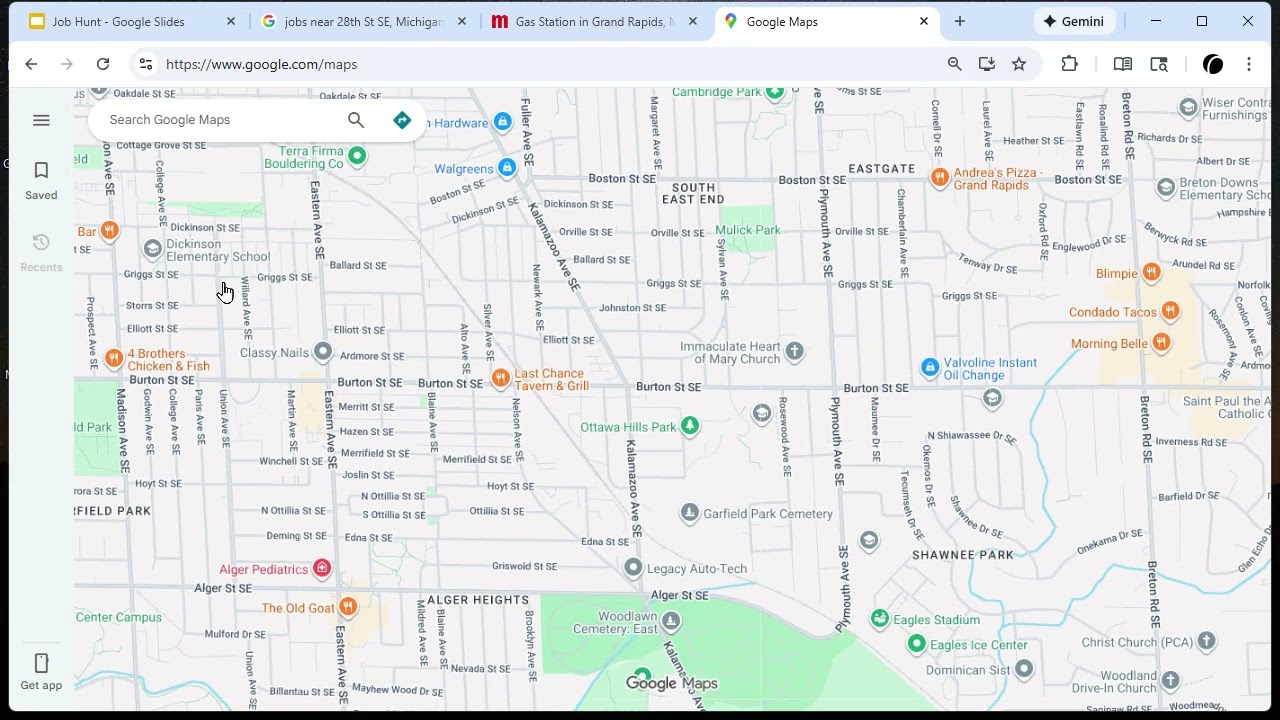Select the Ottawa Hills Park pin
1280x720 pixels.
(x=689, y=427)
